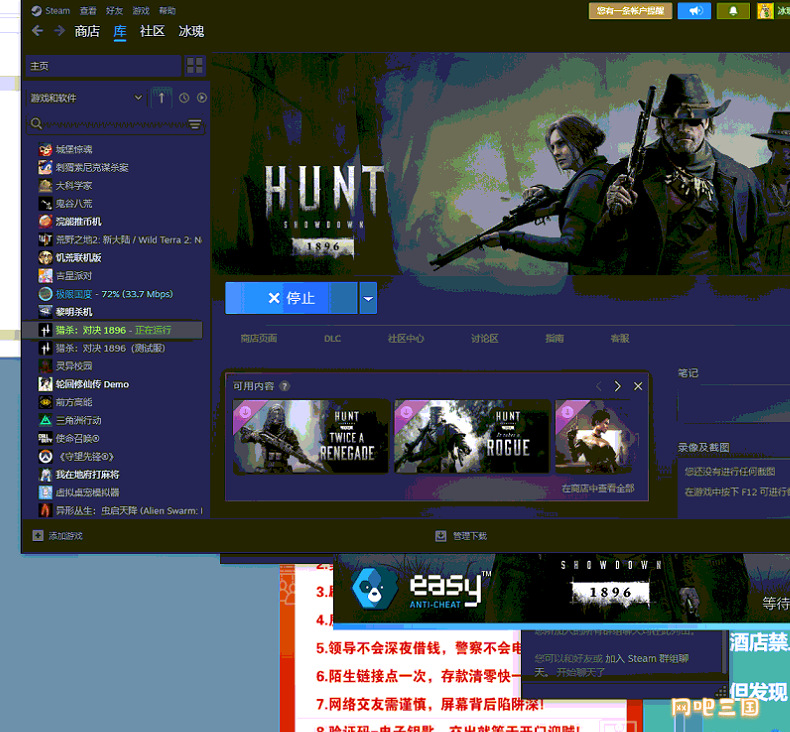Click the 停止 stop game button
Viewport: 790px width, 732px height.
pos(291,298)
